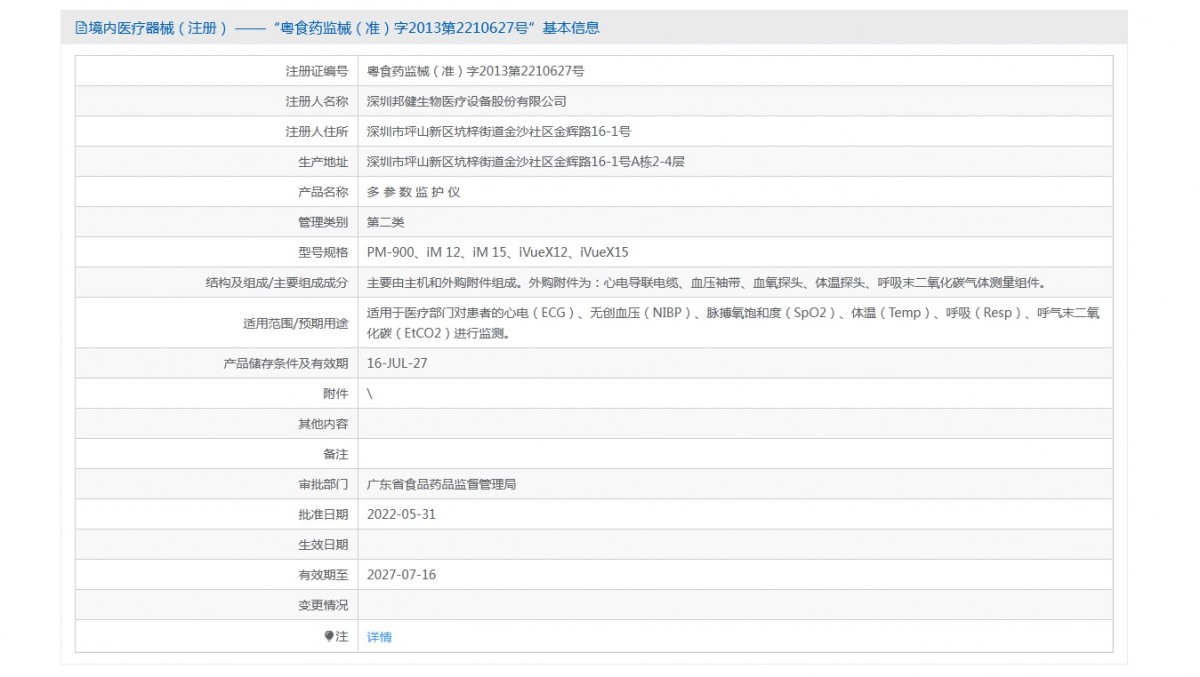The height and width of the screenshot is (677, 1200).
Task: Click the 审批部门 row label
Action: pyautogui.click(x=323, y=484)
